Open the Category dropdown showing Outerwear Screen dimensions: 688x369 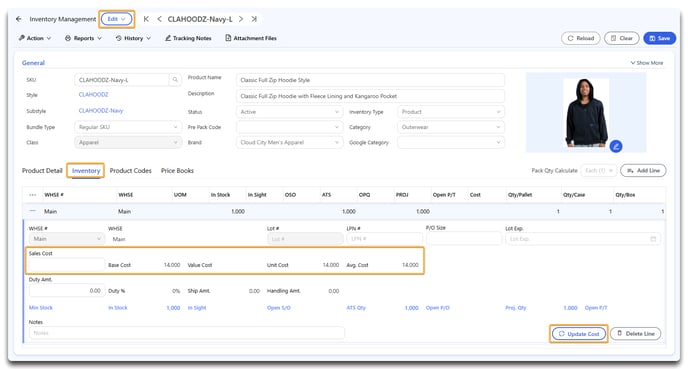[451, 127]
